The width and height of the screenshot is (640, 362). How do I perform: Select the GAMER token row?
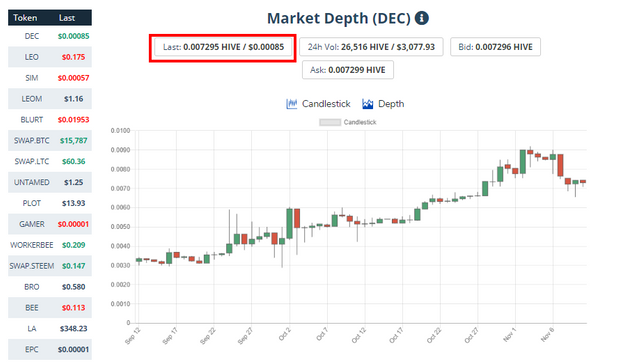[50, 224]
